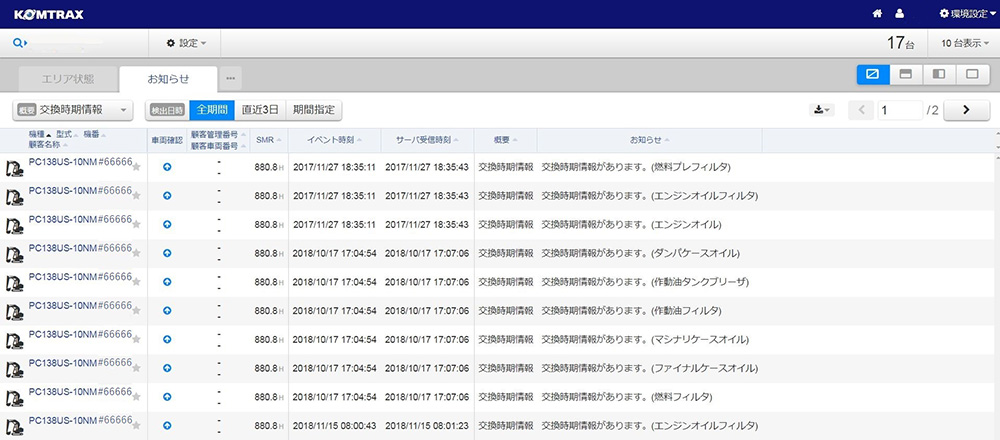Toggle favorite star on third row machine
The image size is (1000, 440).
tap(136, 225)
